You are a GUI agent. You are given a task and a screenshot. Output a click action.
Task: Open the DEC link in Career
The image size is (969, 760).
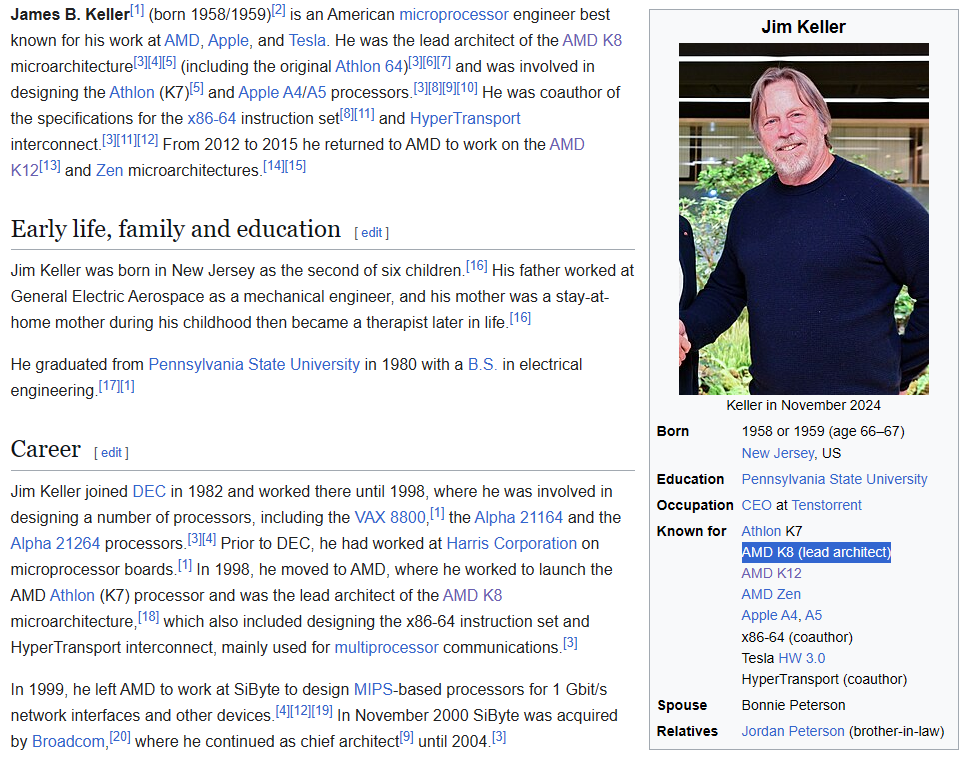pos(149,491)
